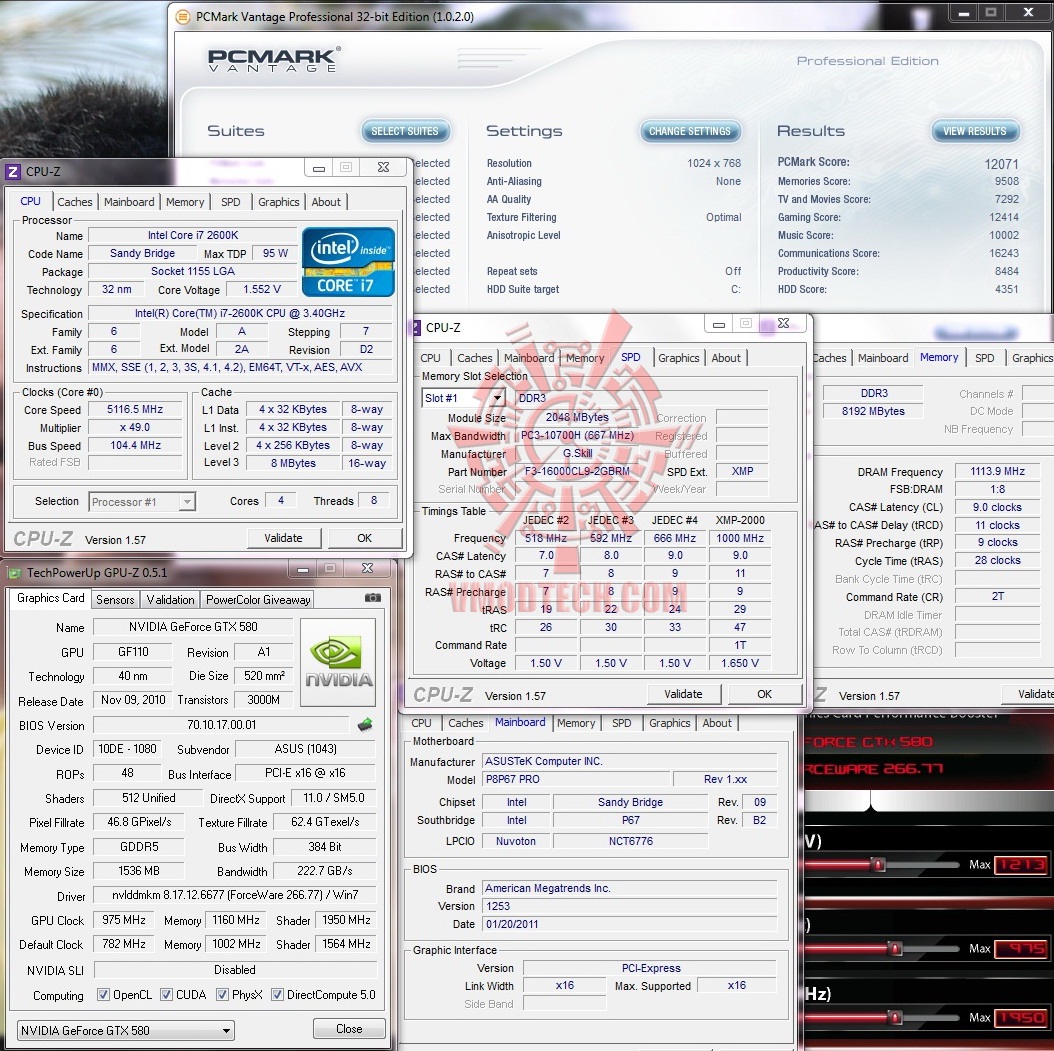Screen dimensions: 1054x1051
Task: Open the memory Slot #1 dropdown
Action: coord(463,398)
